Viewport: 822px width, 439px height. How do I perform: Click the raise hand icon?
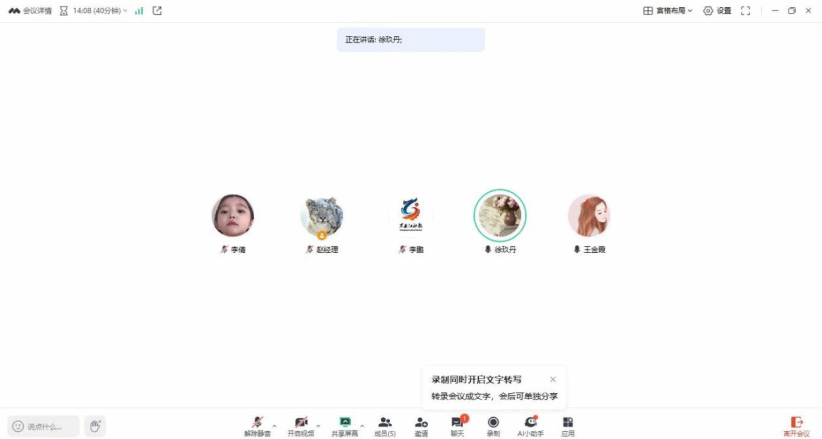95,426
